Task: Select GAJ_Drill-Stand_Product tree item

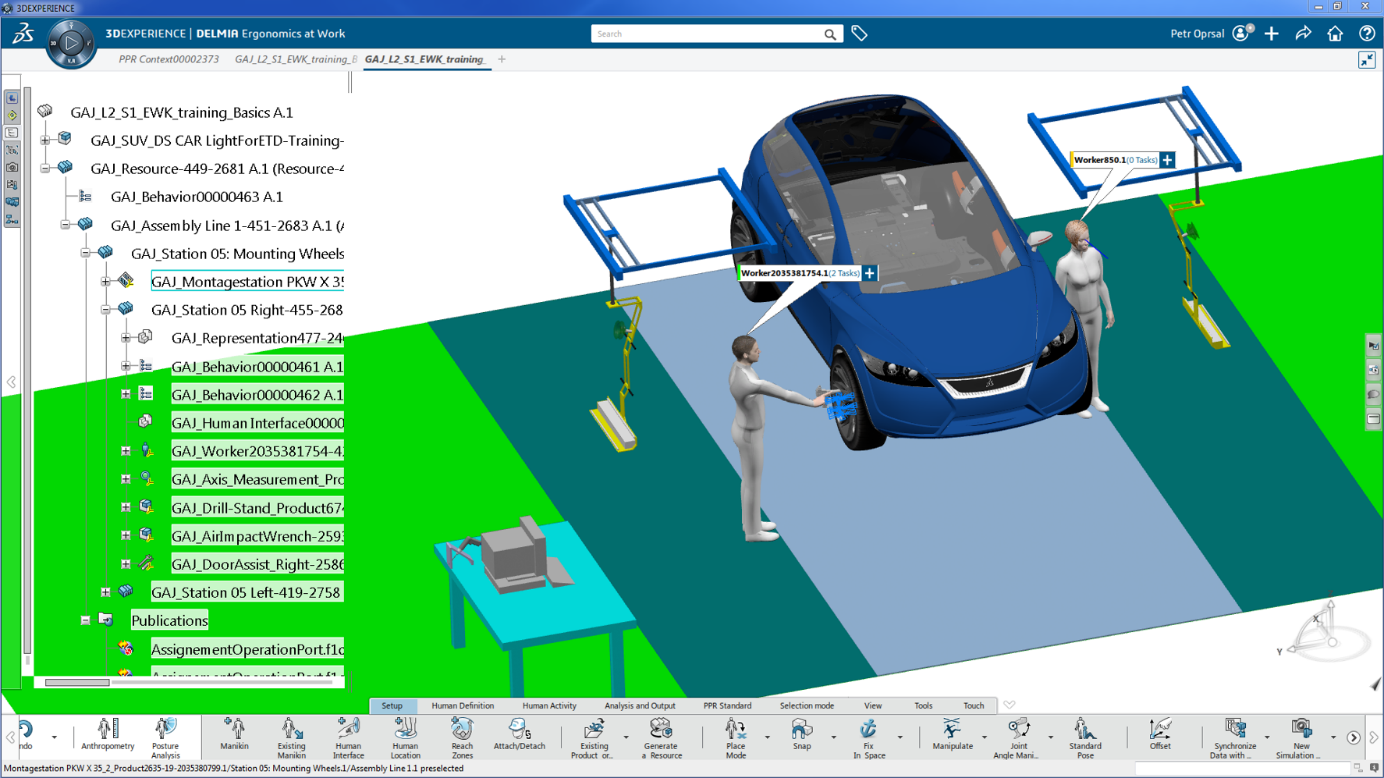Action: (x=257, y=508)
